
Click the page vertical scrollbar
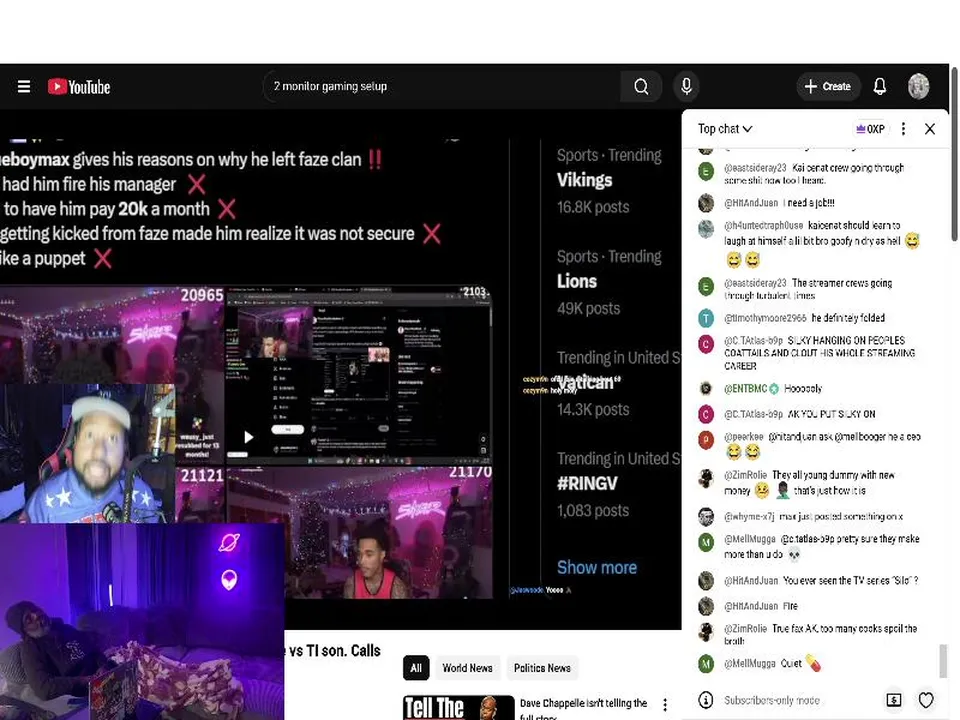pos(954,153)
